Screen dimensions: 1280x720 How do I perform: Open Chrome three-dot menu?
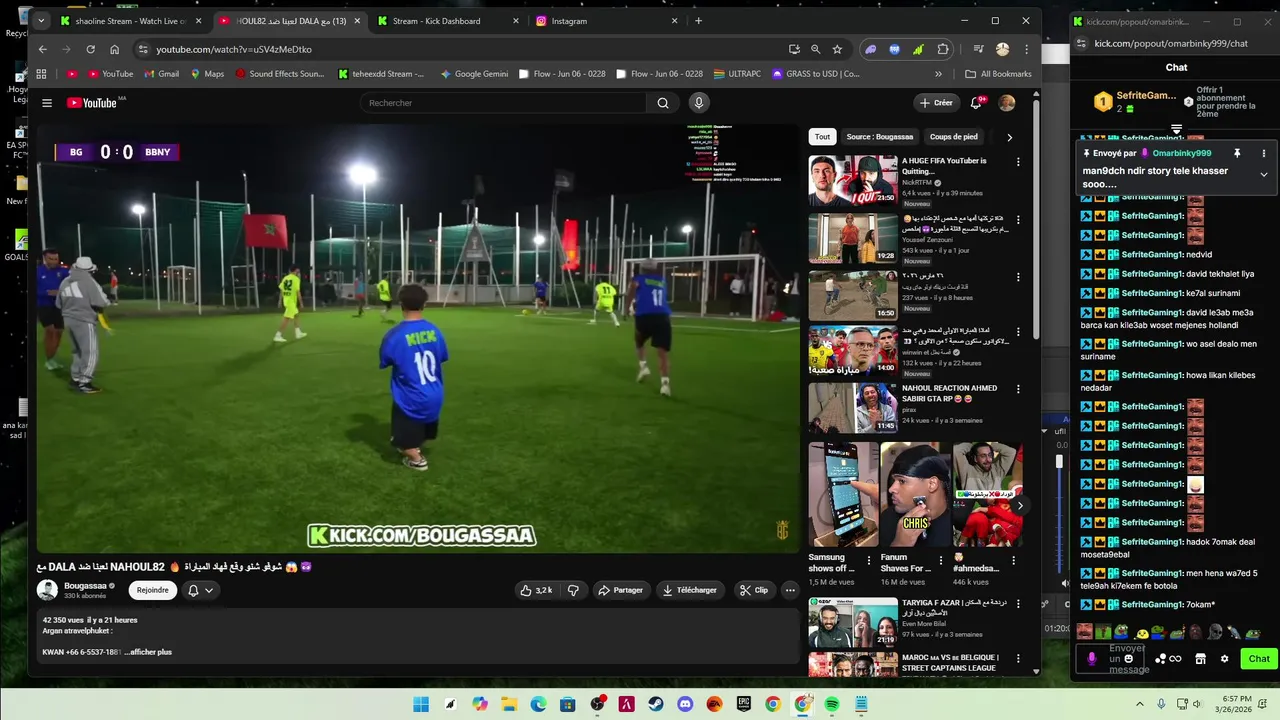1025,49
